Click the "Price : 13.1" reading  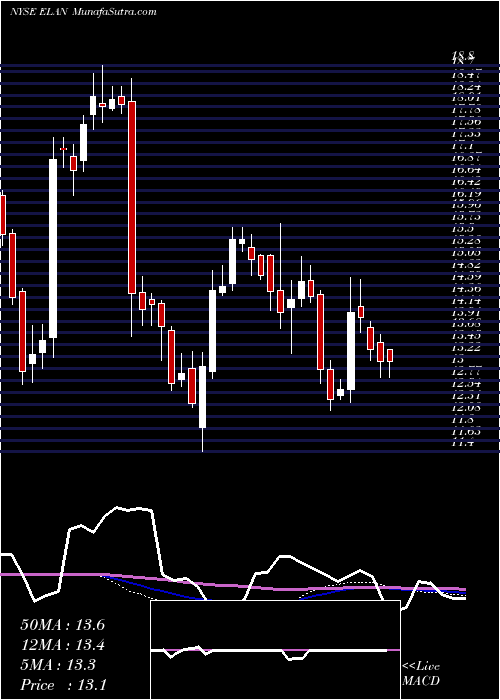point(63,685)
